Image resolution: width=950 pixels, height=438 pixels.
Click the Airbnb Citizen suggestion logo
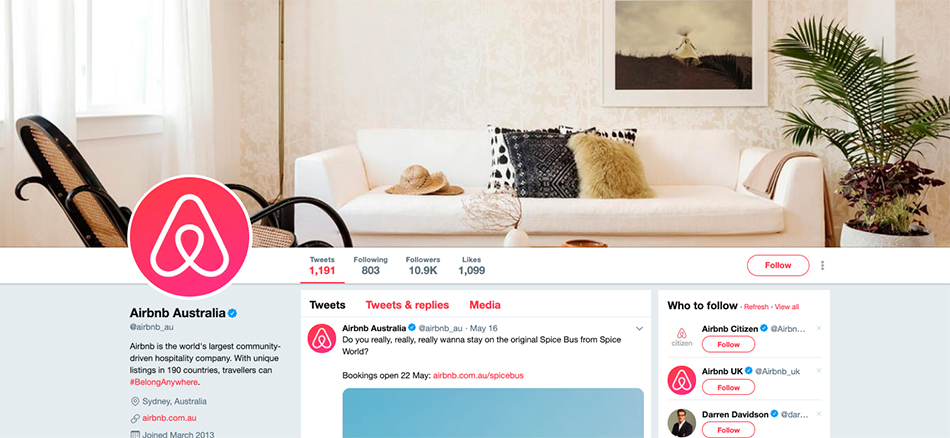tap(682, 337)
